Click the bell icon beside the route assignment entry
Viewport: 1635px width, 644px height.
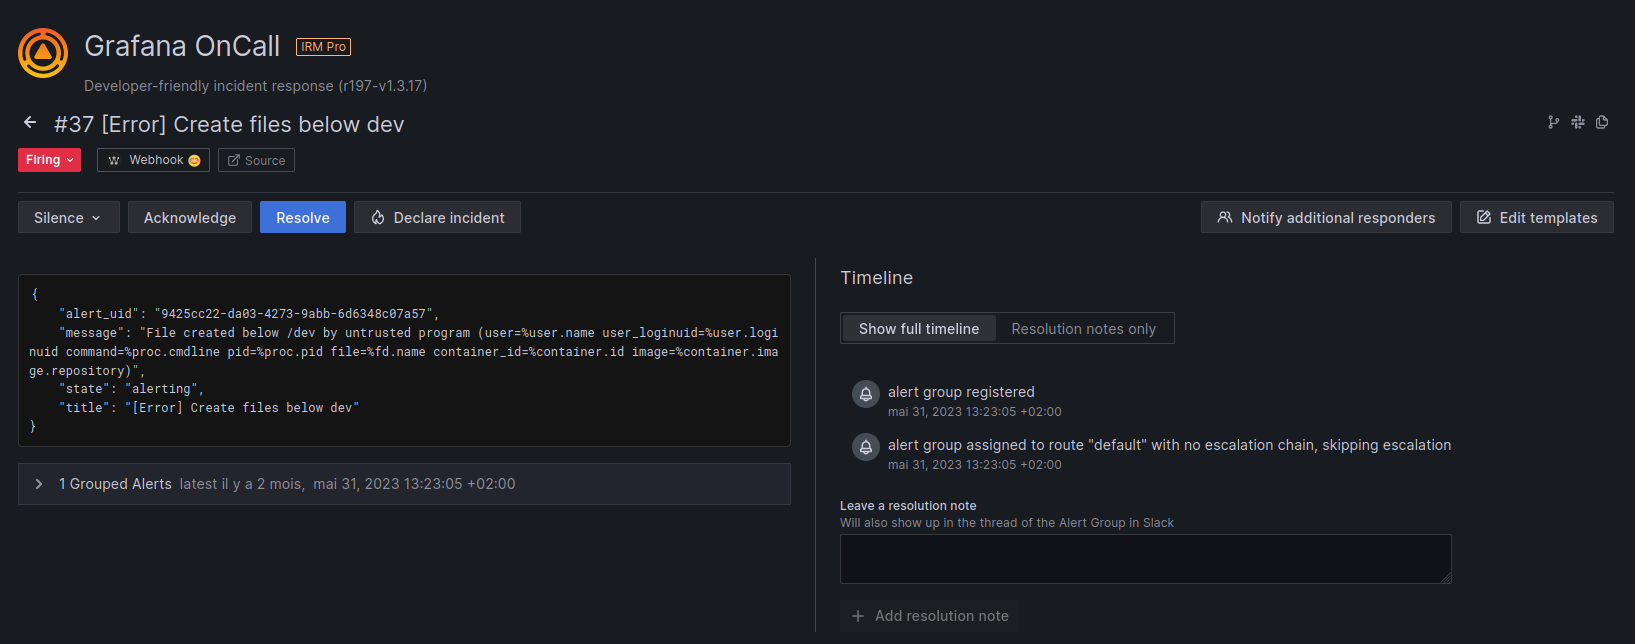coord(866,447)
